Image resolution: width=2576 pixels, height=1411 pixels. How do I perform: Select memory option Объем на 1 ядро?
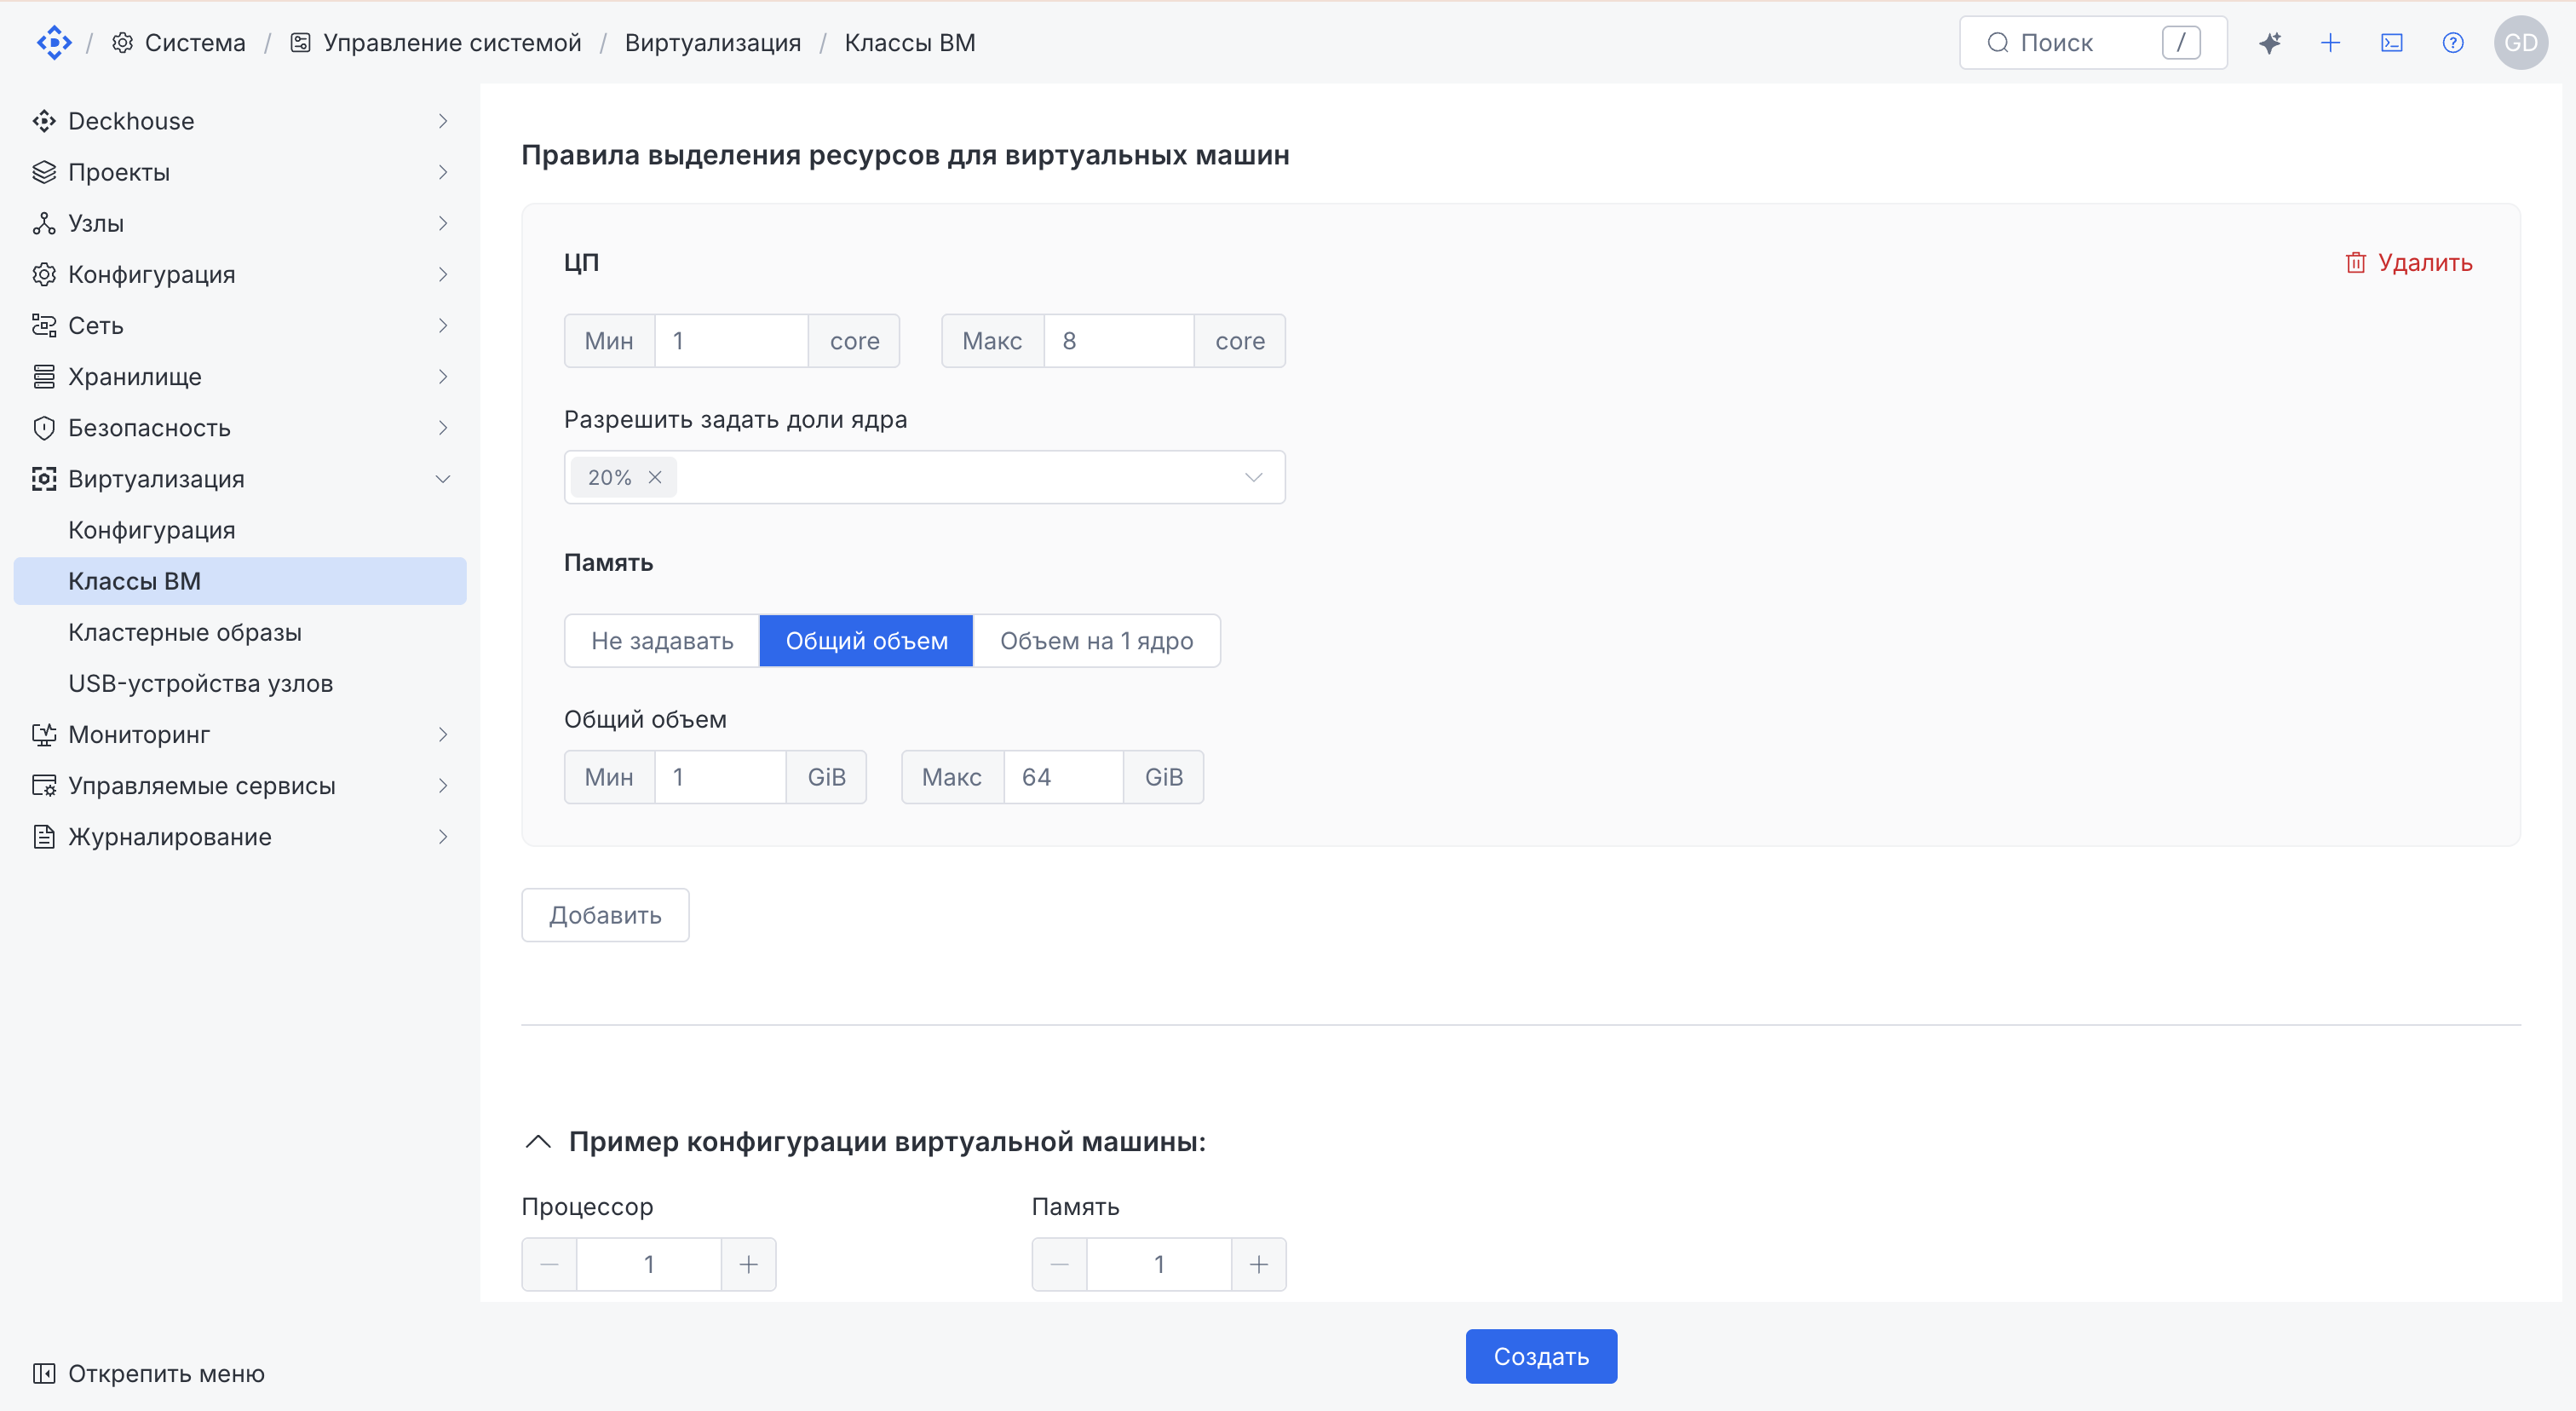click(1097, 641)
